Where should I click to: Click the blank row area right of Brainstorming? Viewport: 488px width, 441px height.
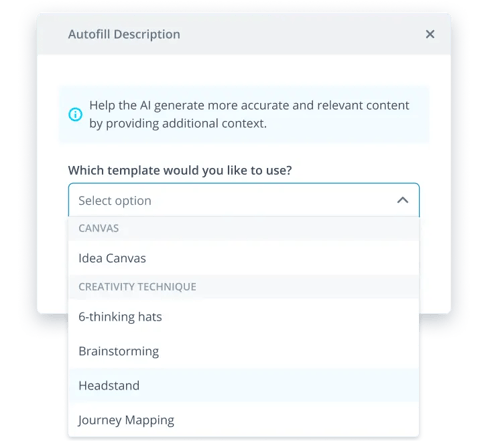click(x=289, y=351)
